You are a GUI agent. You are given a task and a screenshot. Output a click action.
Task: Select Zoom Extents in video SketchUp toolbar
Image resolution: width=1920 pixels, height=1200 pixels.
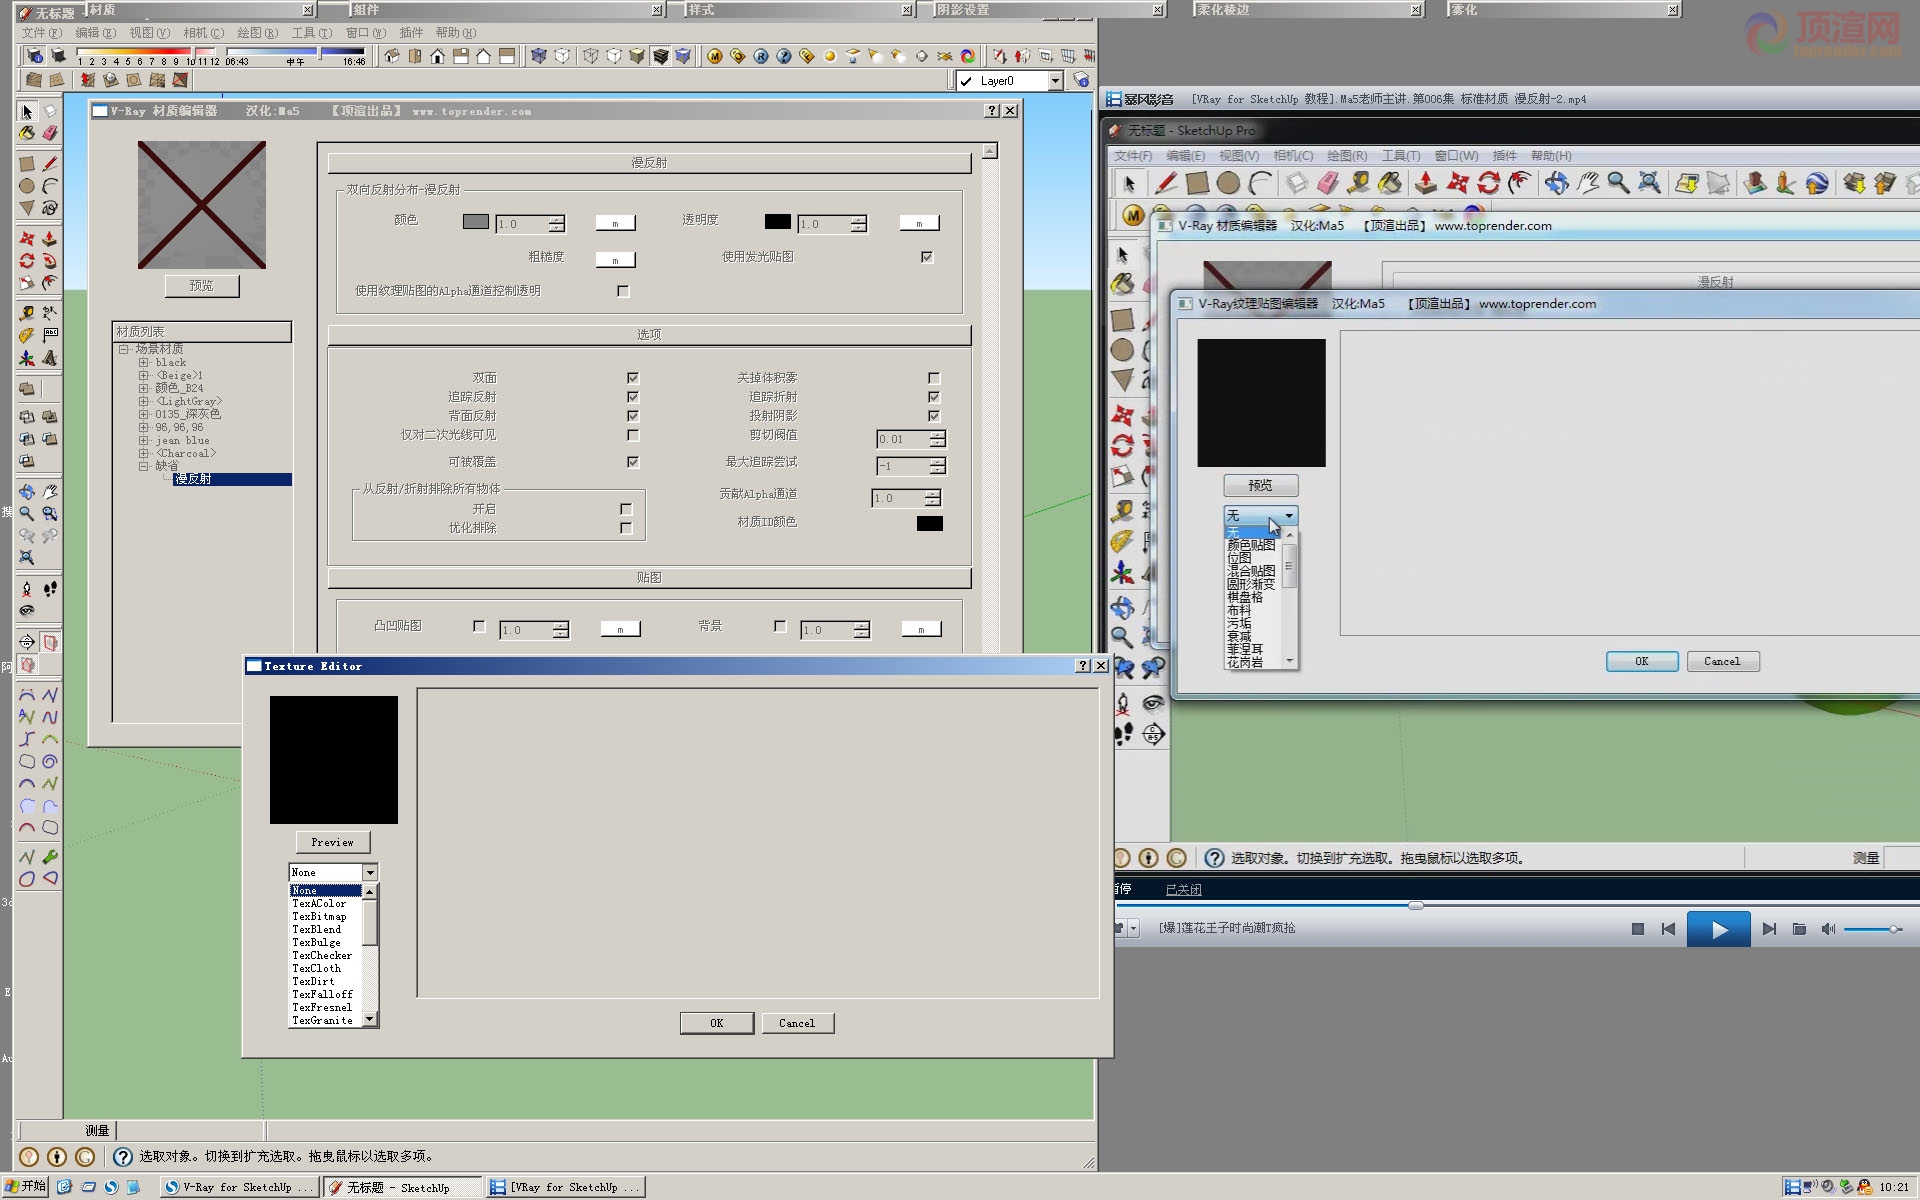click(x=1650, y=183)
